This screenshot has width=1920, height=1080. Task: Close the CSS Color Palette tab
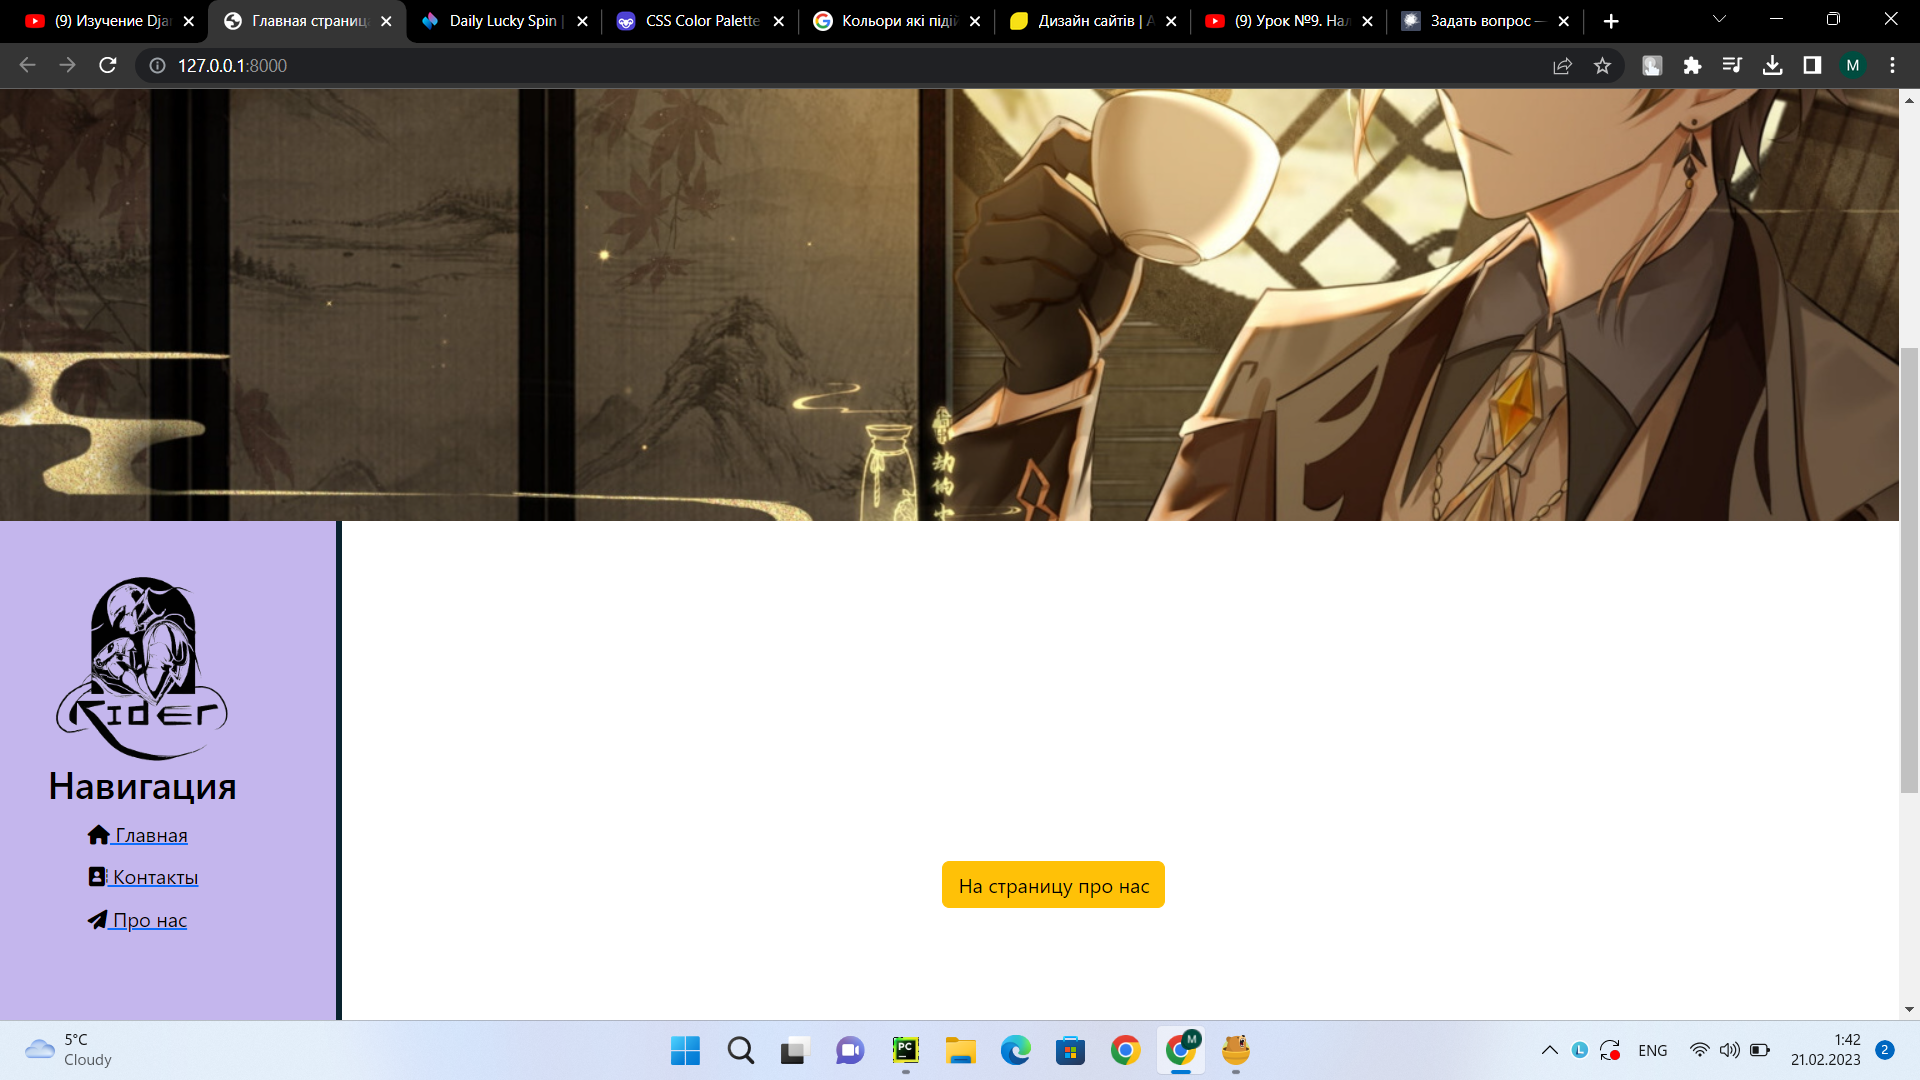779,21
